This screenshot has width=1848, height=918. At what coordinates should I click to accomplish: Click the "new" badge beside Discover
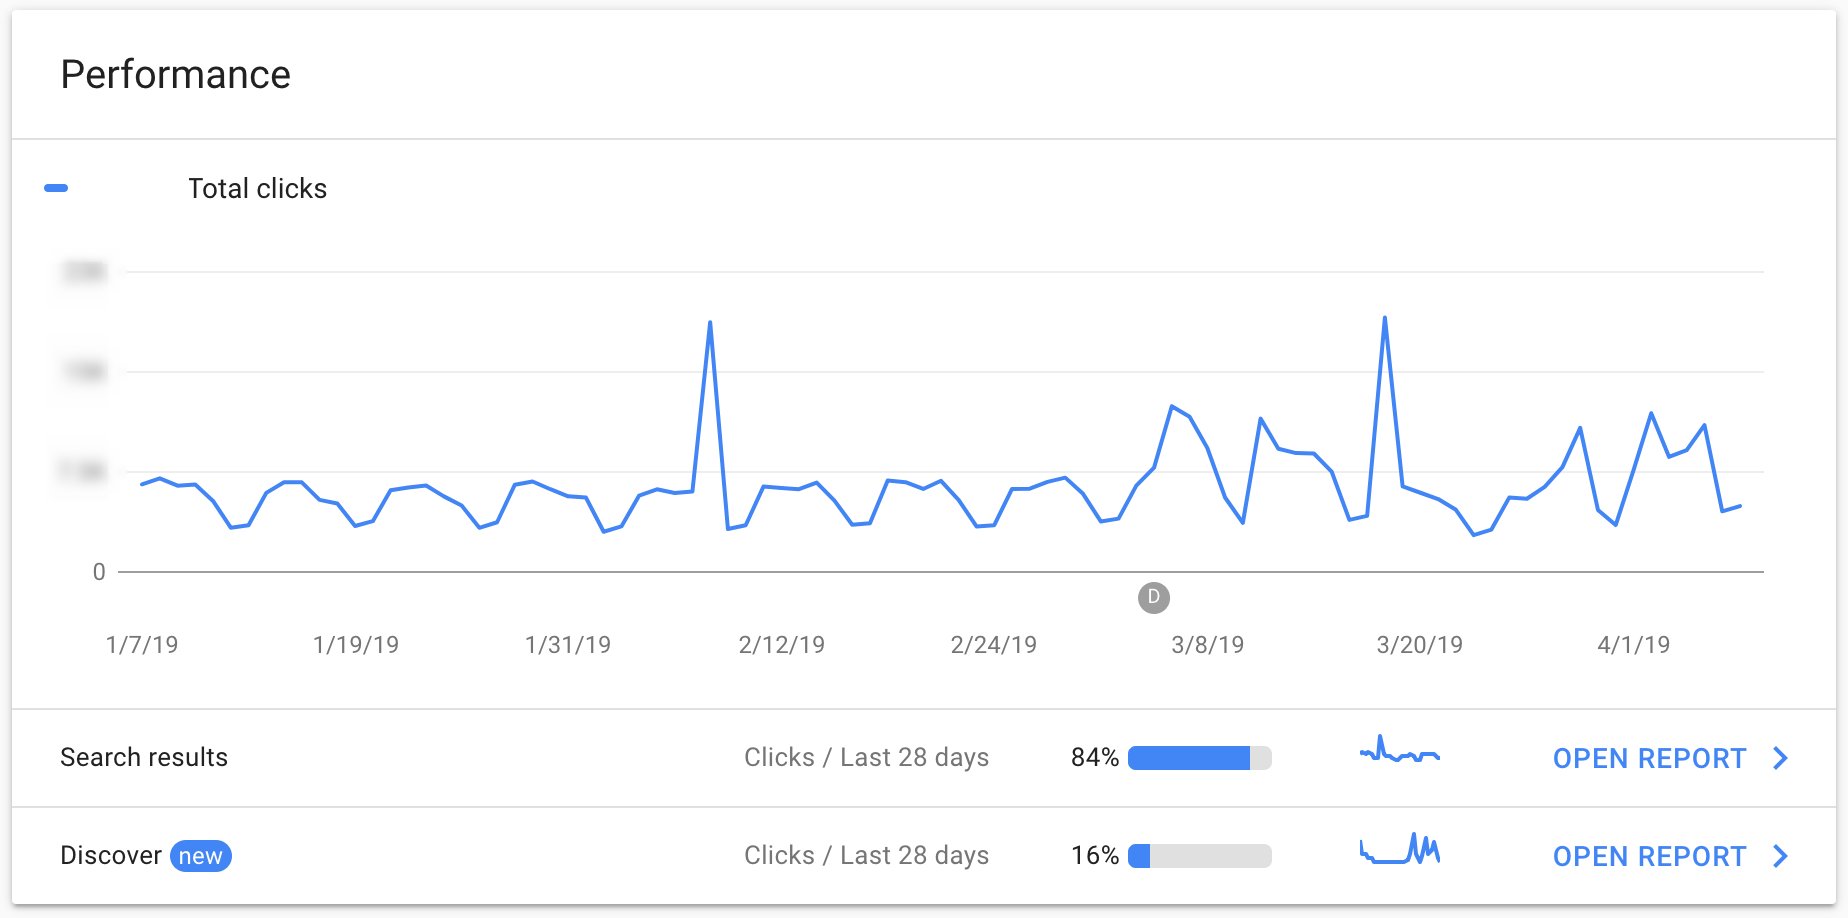tap(201, 856)
